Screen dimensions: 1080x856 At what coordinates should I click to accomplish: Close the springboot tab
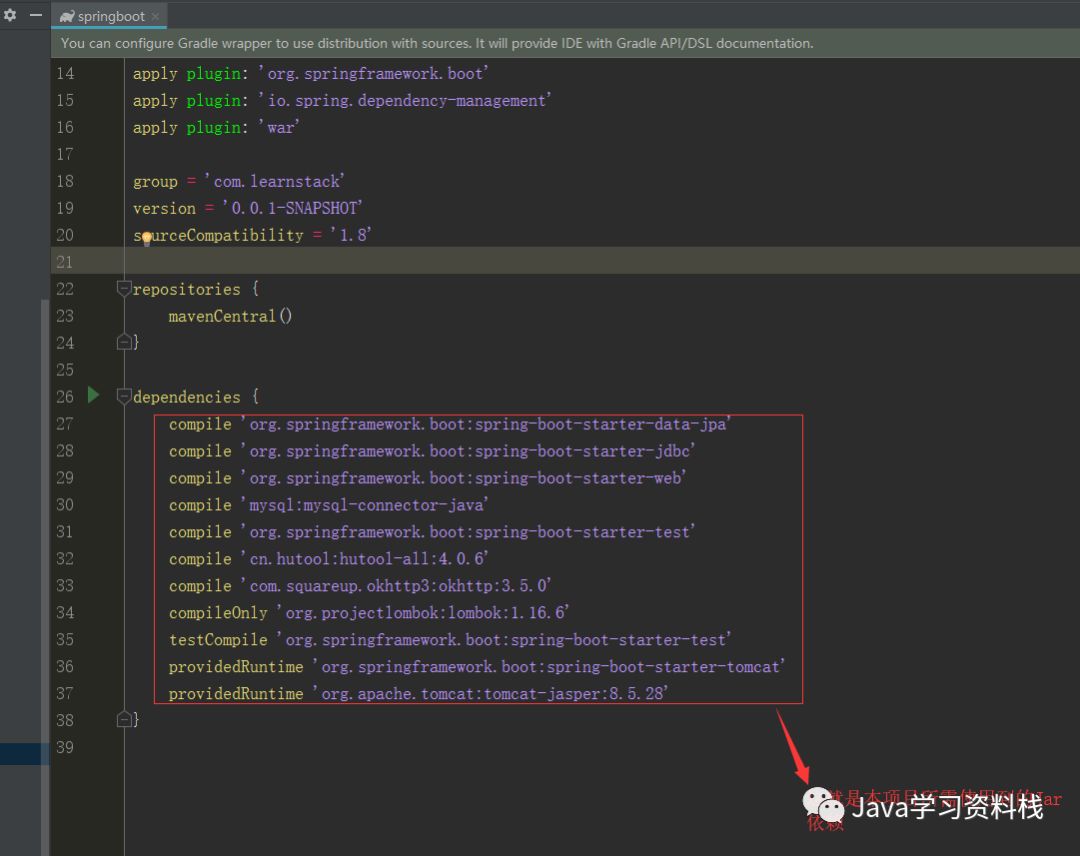tap(156, 16)
